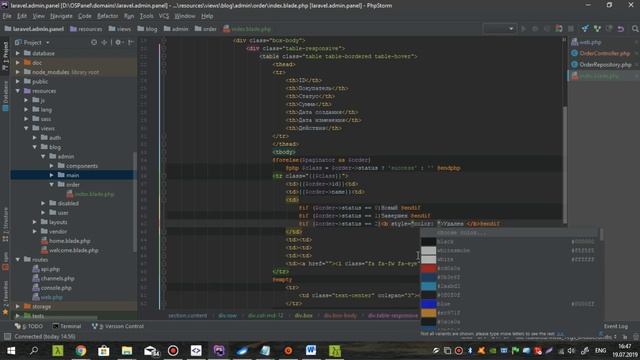
Task: Click the taskbar search magnifier
Action: (34, 351)
